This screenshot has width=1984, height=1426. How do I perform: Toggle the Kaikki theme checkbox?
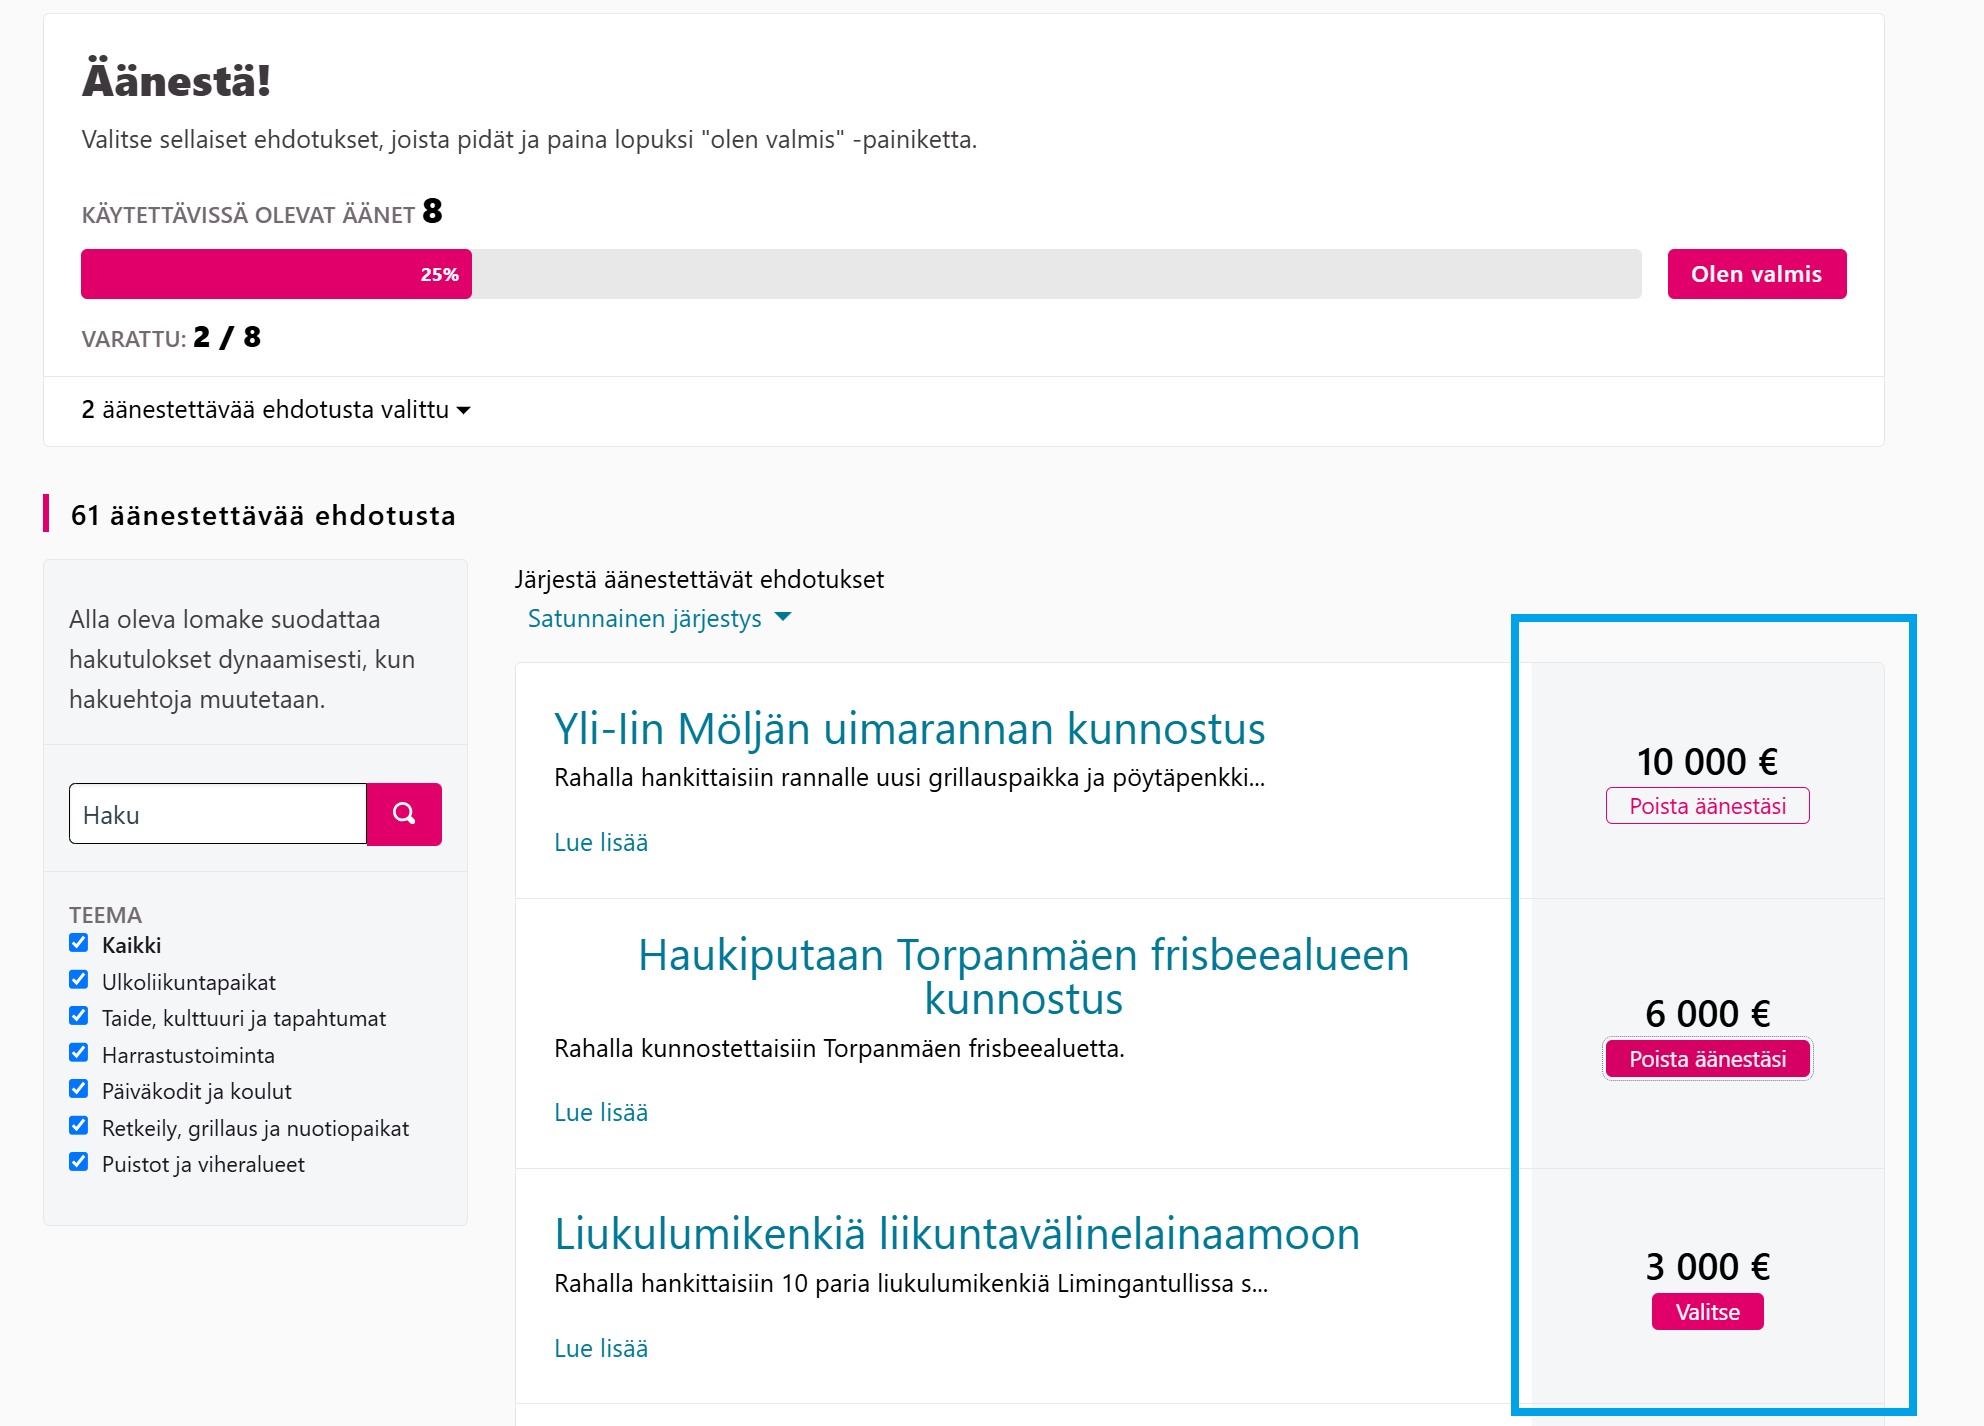(x=79, y=943)
